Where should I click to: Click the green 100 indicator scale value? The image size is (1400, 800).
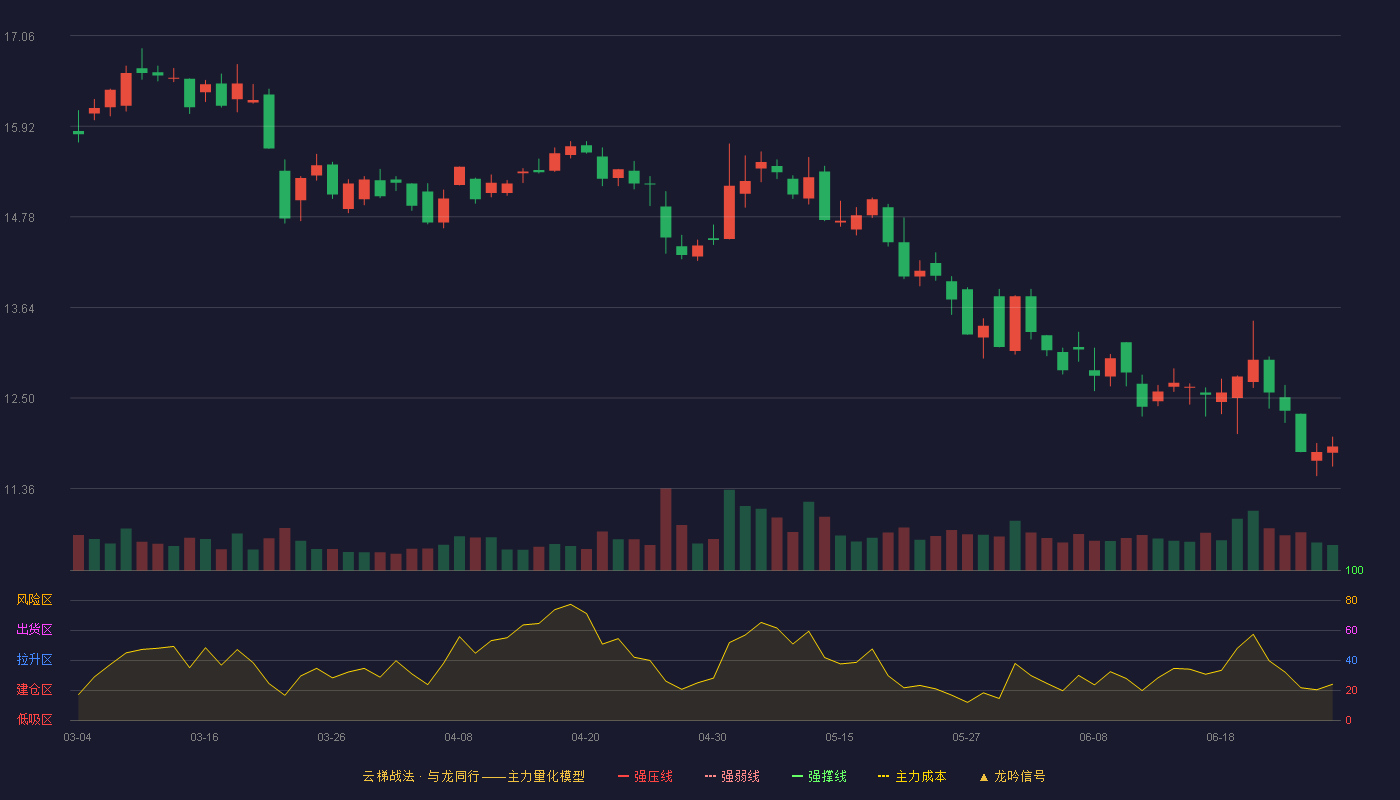pyautogui.click(x=1354, y=571)
